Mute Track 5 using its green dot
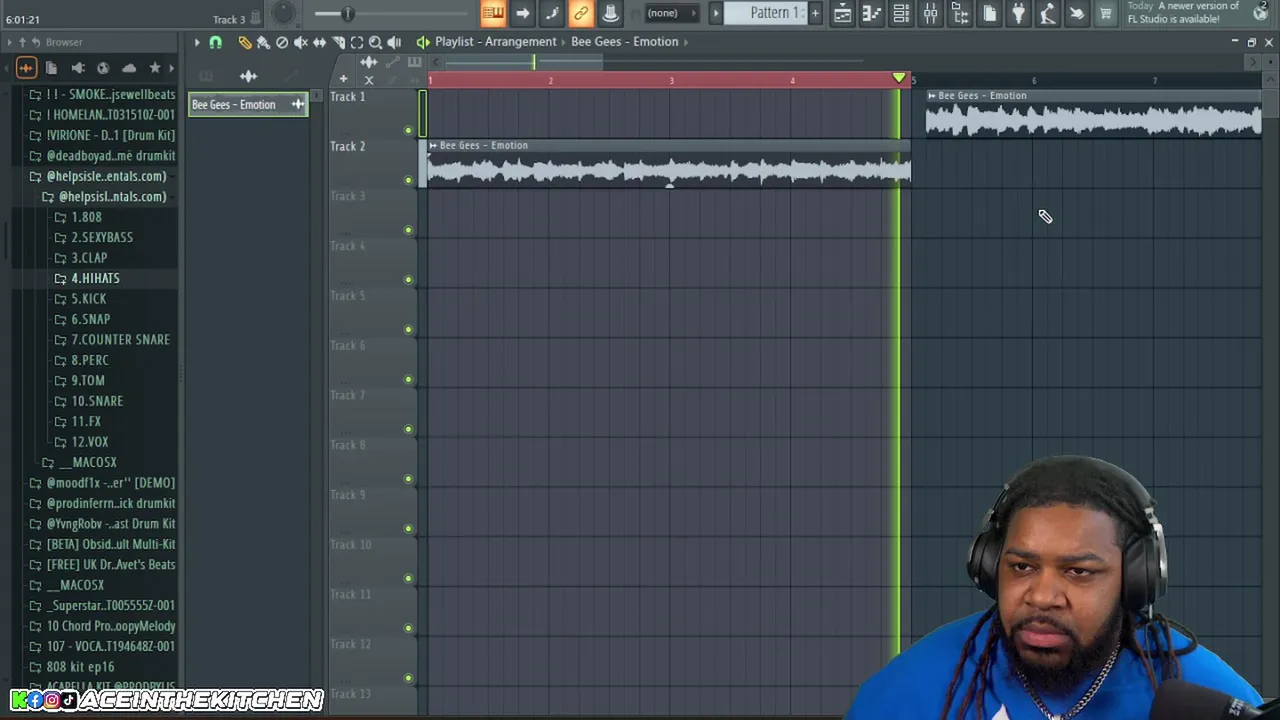 click(x=408, y=330)
